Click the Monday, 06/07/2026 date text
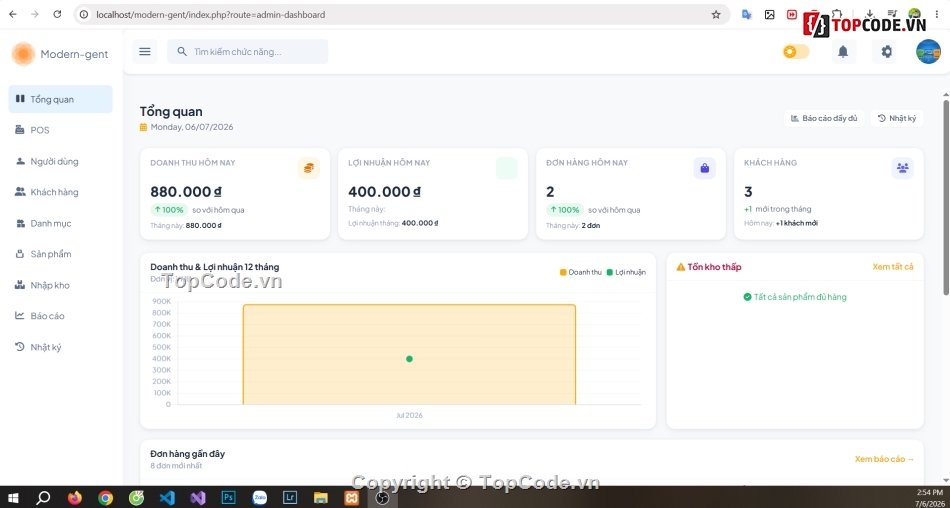This screenshot has width=950, height=508. [191, 127]
